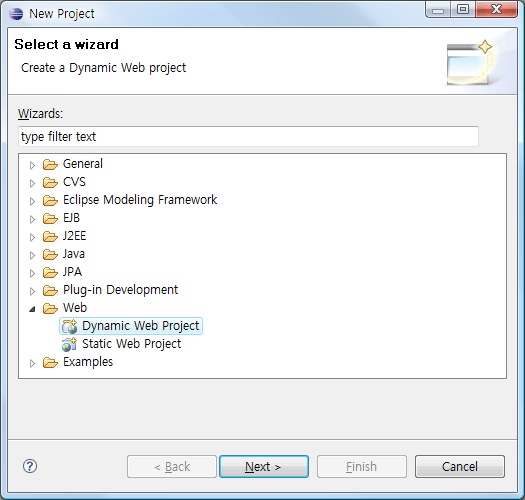Click the Next button
525x500 pixels.
point(264,466)
